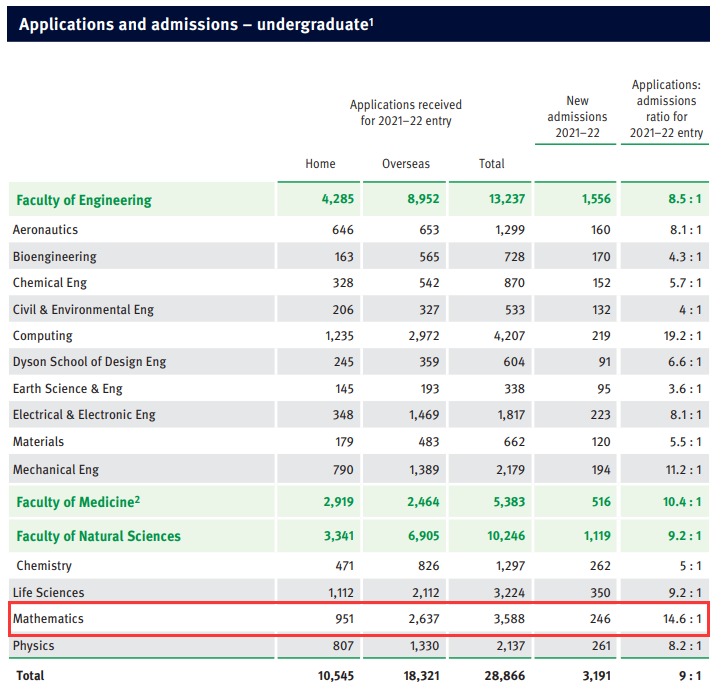Screen dimensions: 714x695
Task: Click Mathematics ratio 14.6 : 1
Action: (x=683, y=619)
